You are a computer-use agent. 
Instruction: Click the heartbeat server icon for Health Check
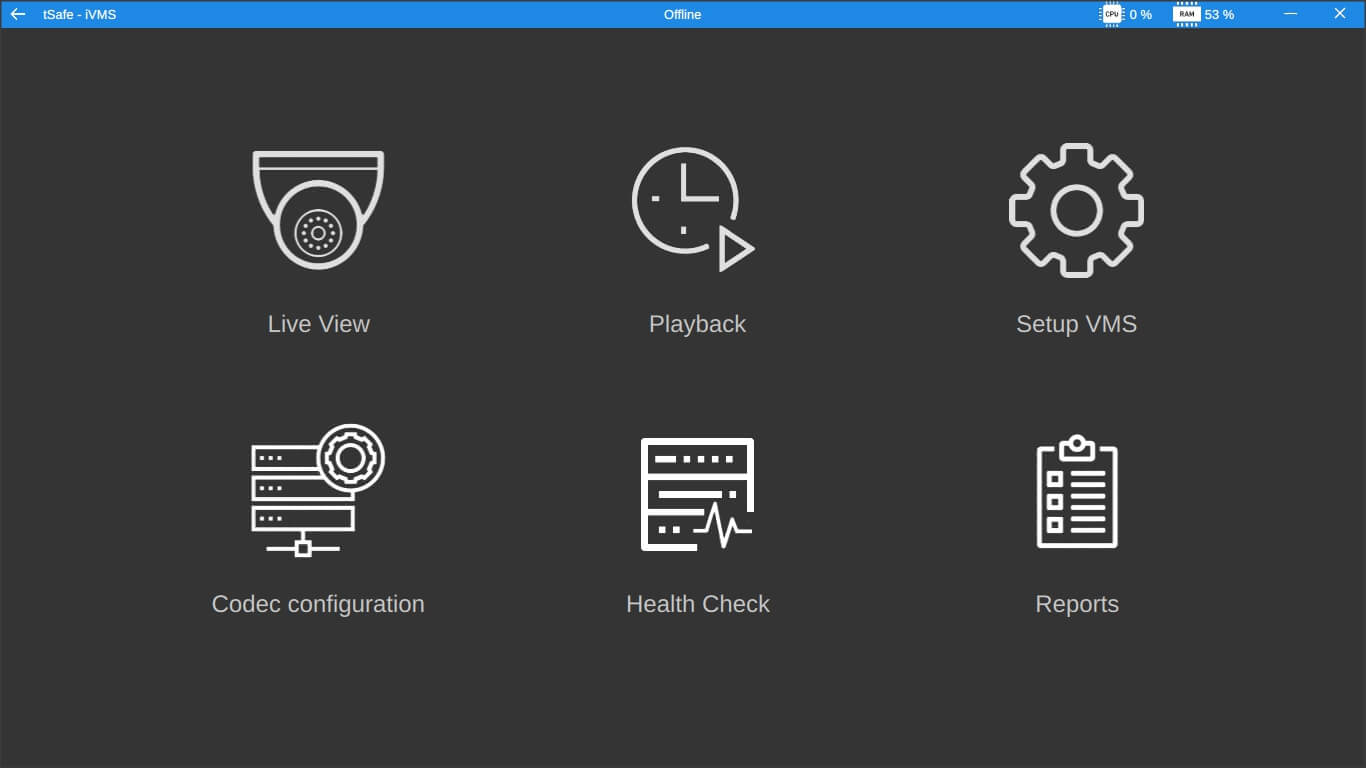pyautogui.click(x=697, y=492)
